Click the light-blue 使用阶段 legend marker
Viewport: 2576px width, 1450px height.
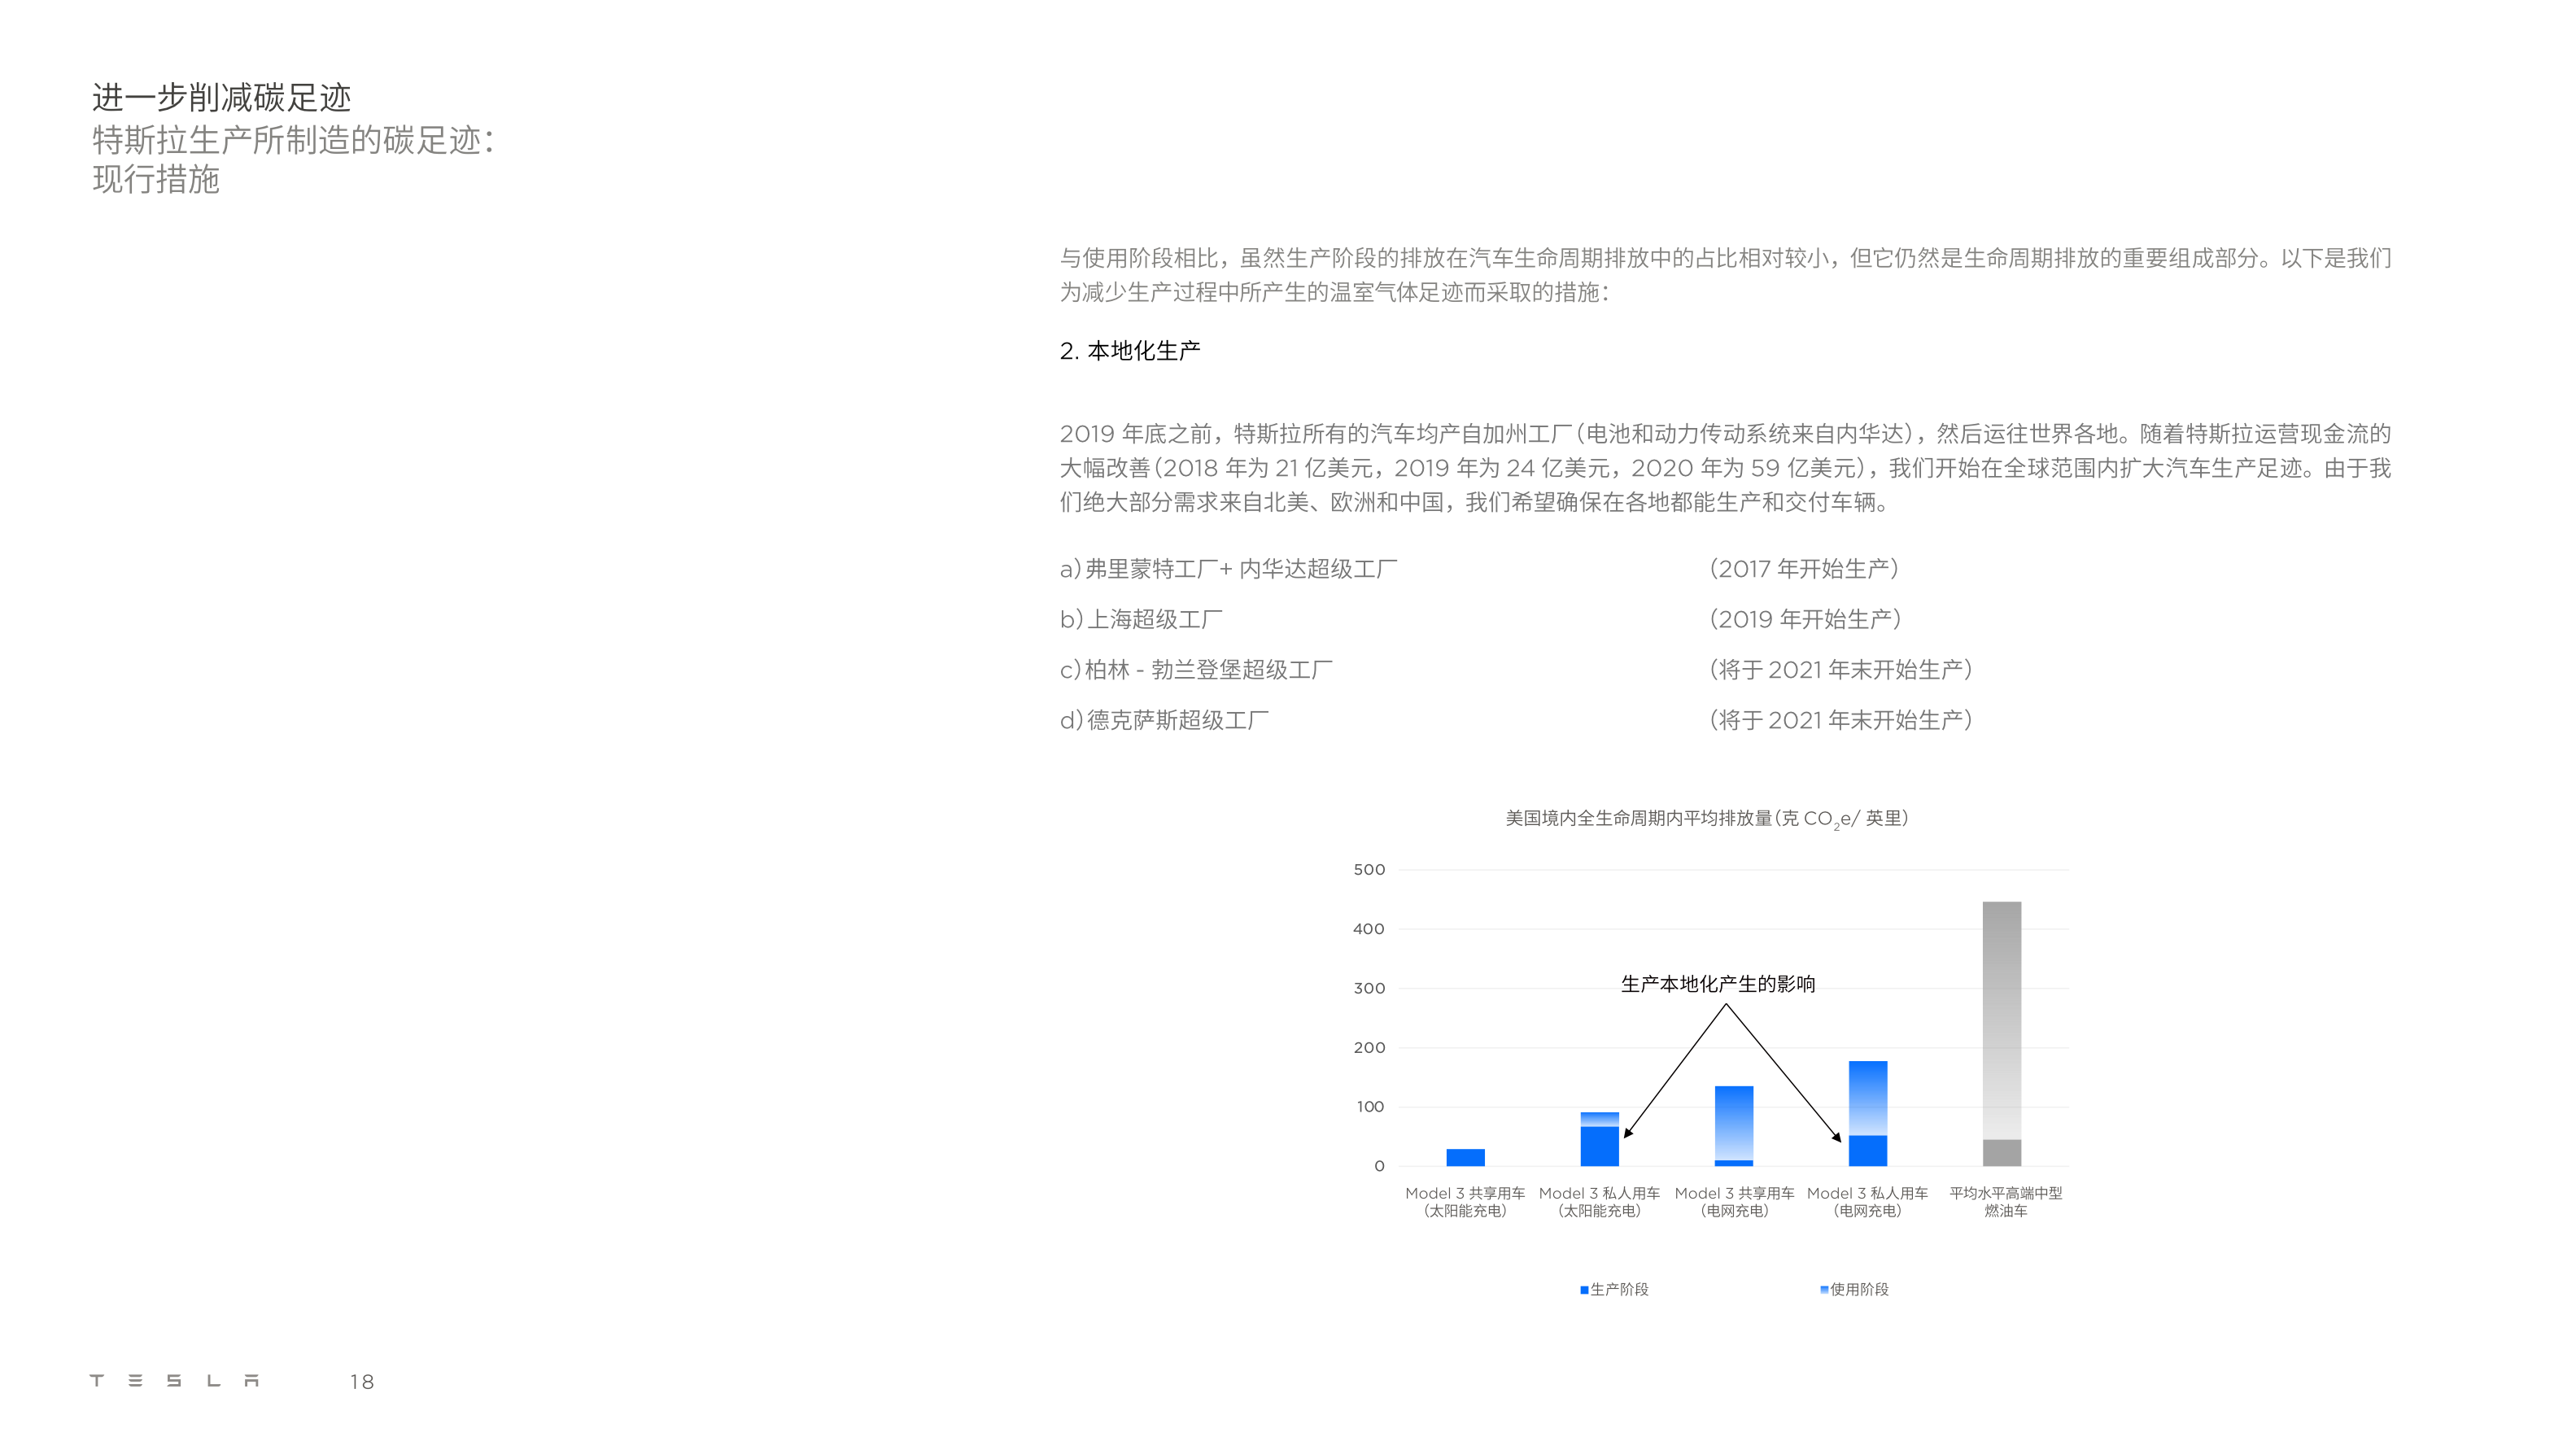click(x=1824, y=1290)
